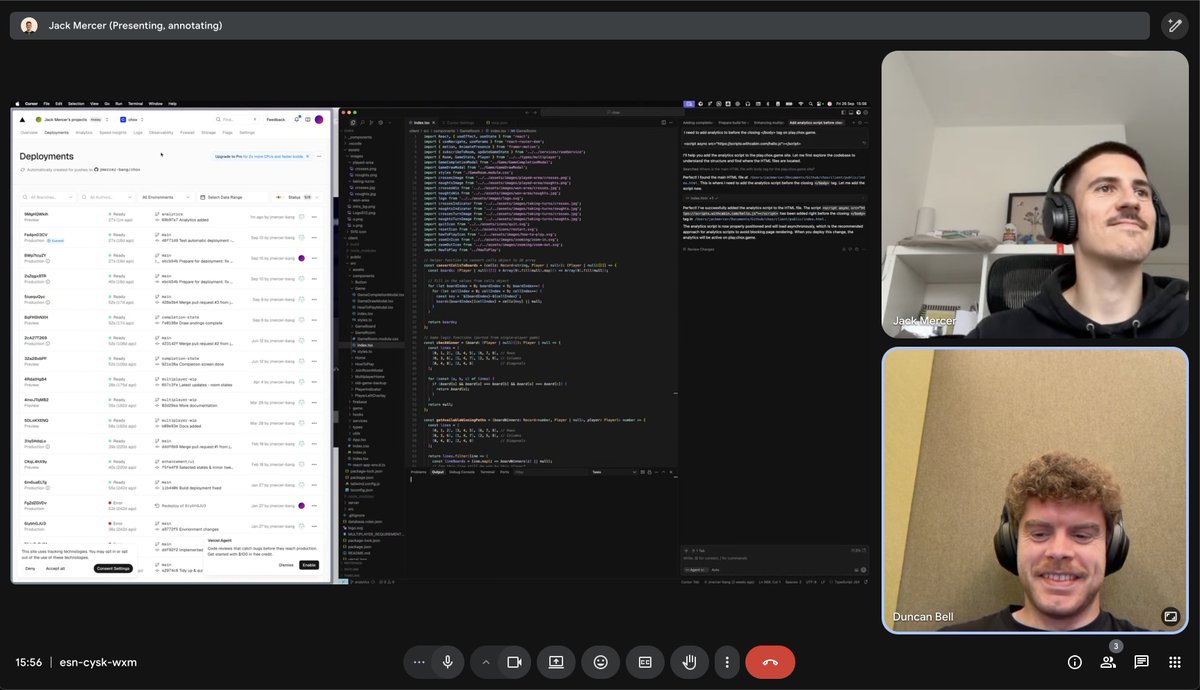Open the deployment row 6lybhGJU3
Viewport: 1200px width, 690px height.
pos(173,525)
